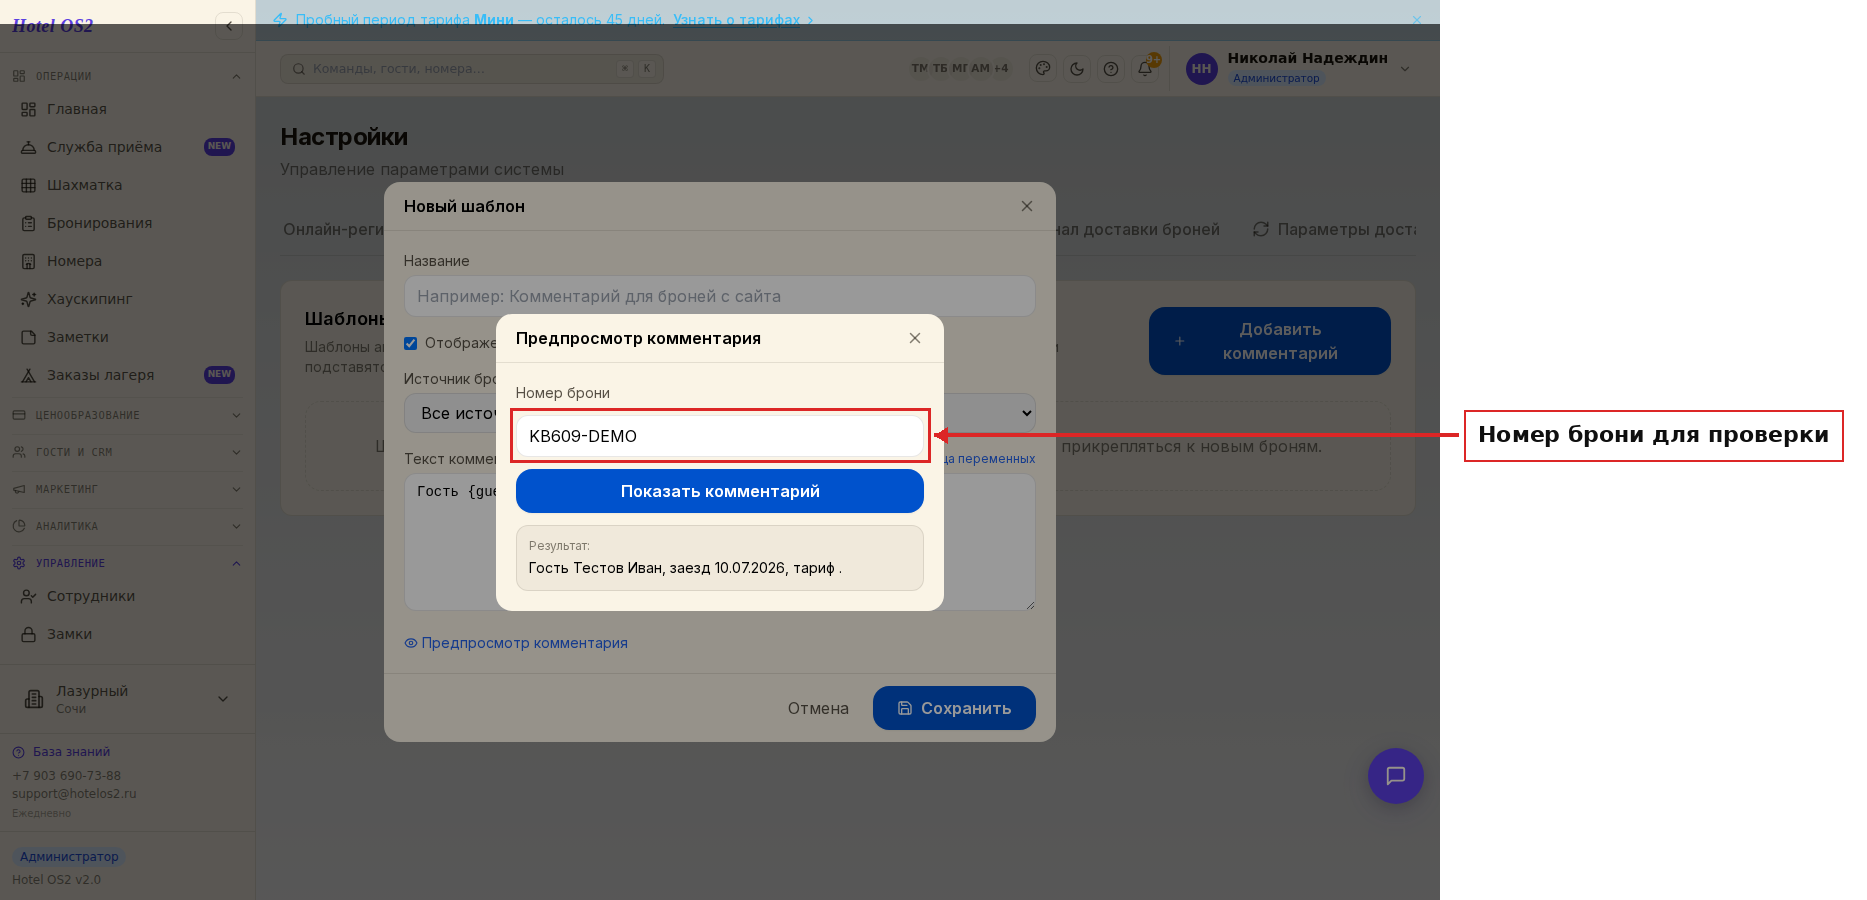1867x900 pixels.
Task: Open the theme palette icon in header
Action: click(x=1043, y=69)
